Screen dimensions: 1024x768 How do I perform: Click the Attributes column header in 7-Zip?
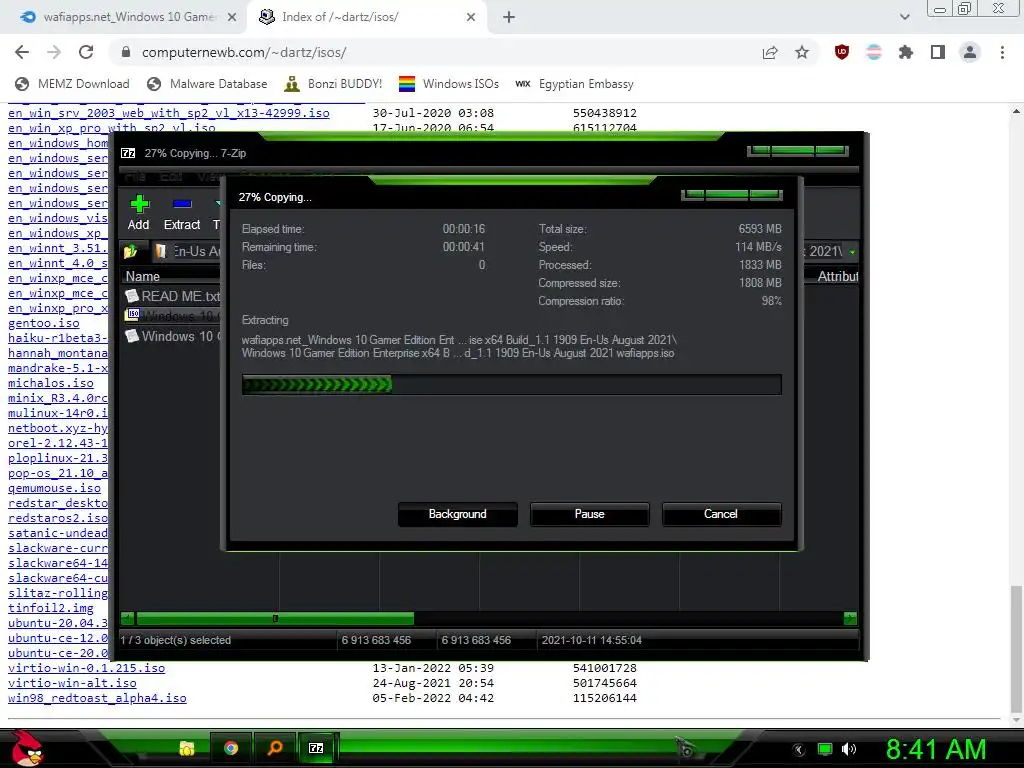(837, 276)
